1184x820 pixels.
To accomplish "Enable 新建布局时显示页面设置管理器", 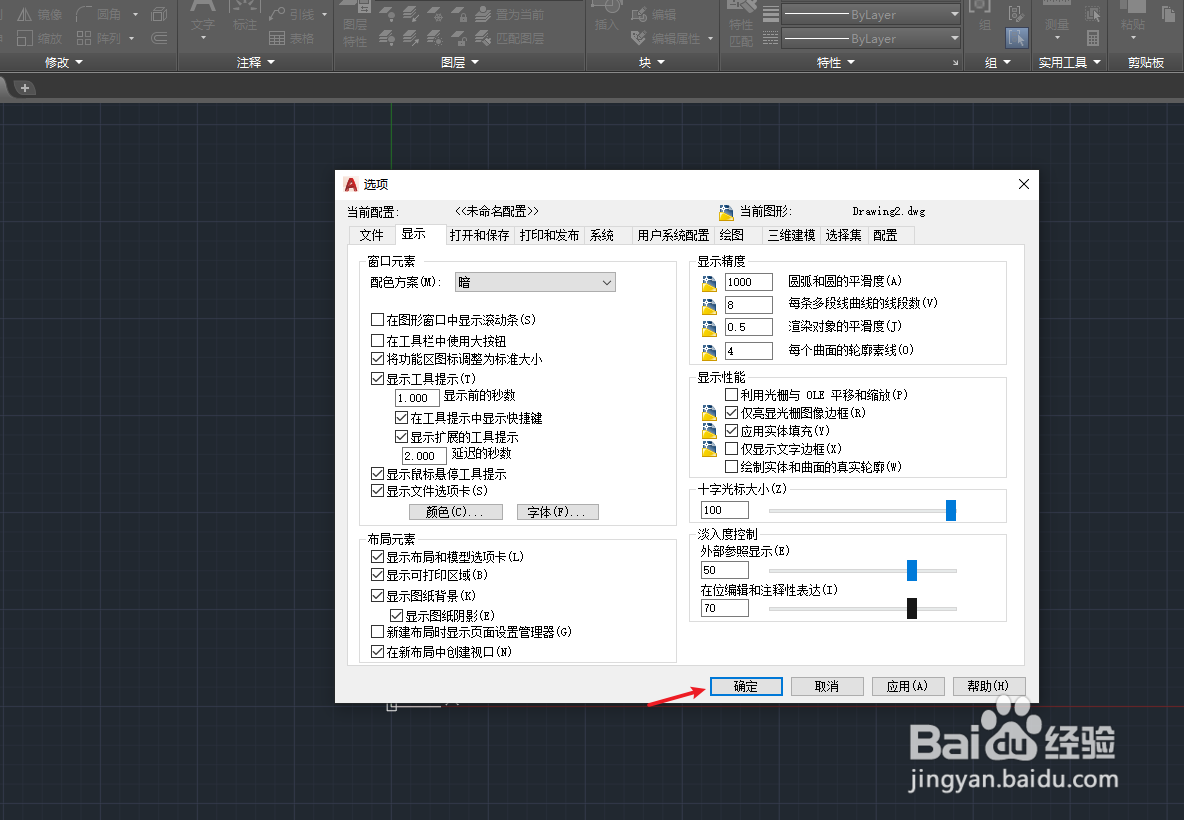I will [378, 631].
